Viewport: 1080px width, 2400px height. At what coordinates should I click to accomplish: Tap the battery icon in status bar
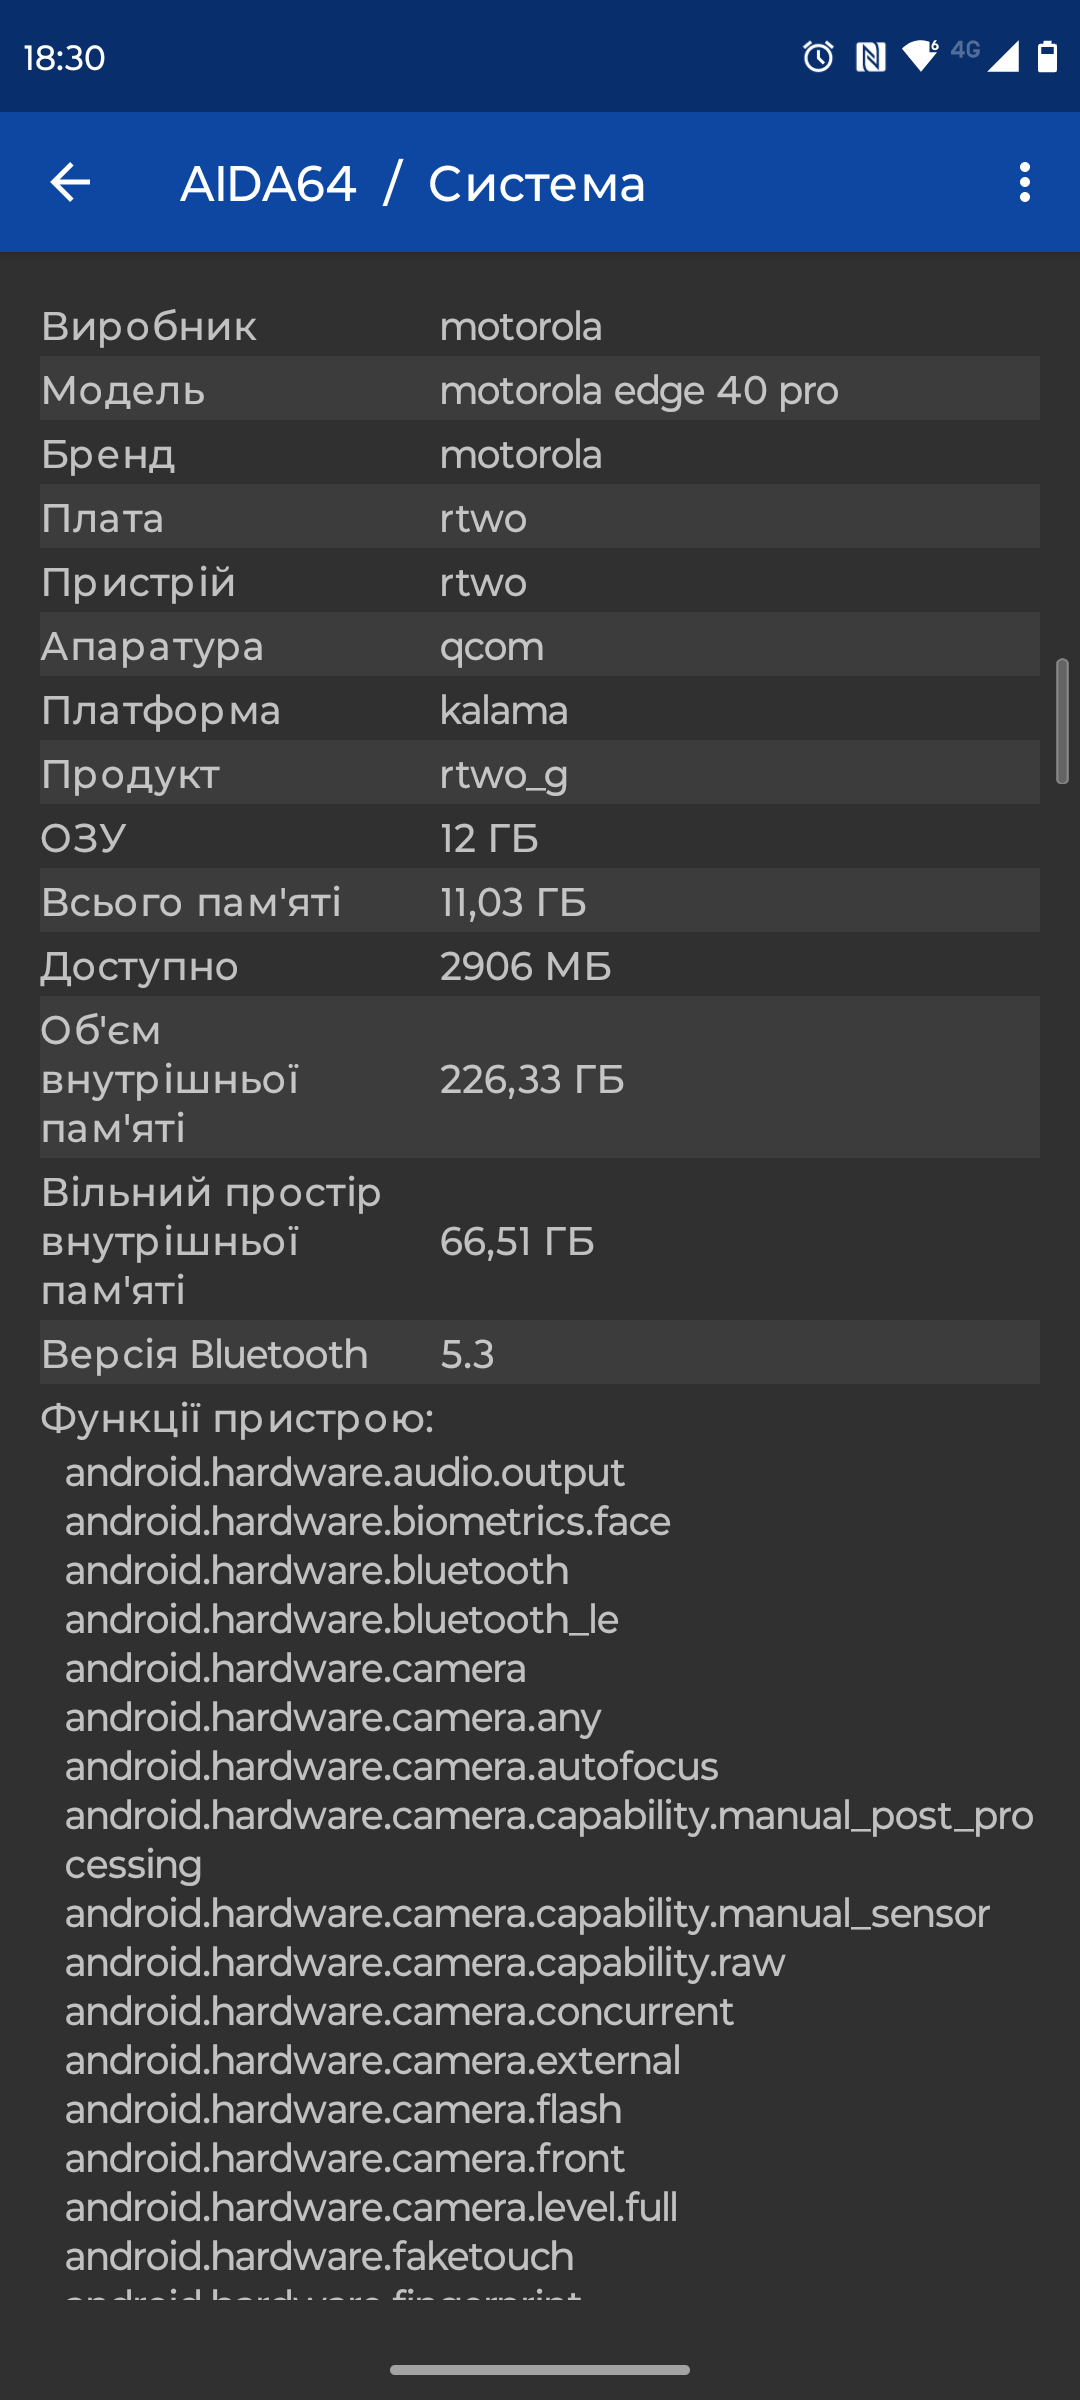coord(1047,57)
